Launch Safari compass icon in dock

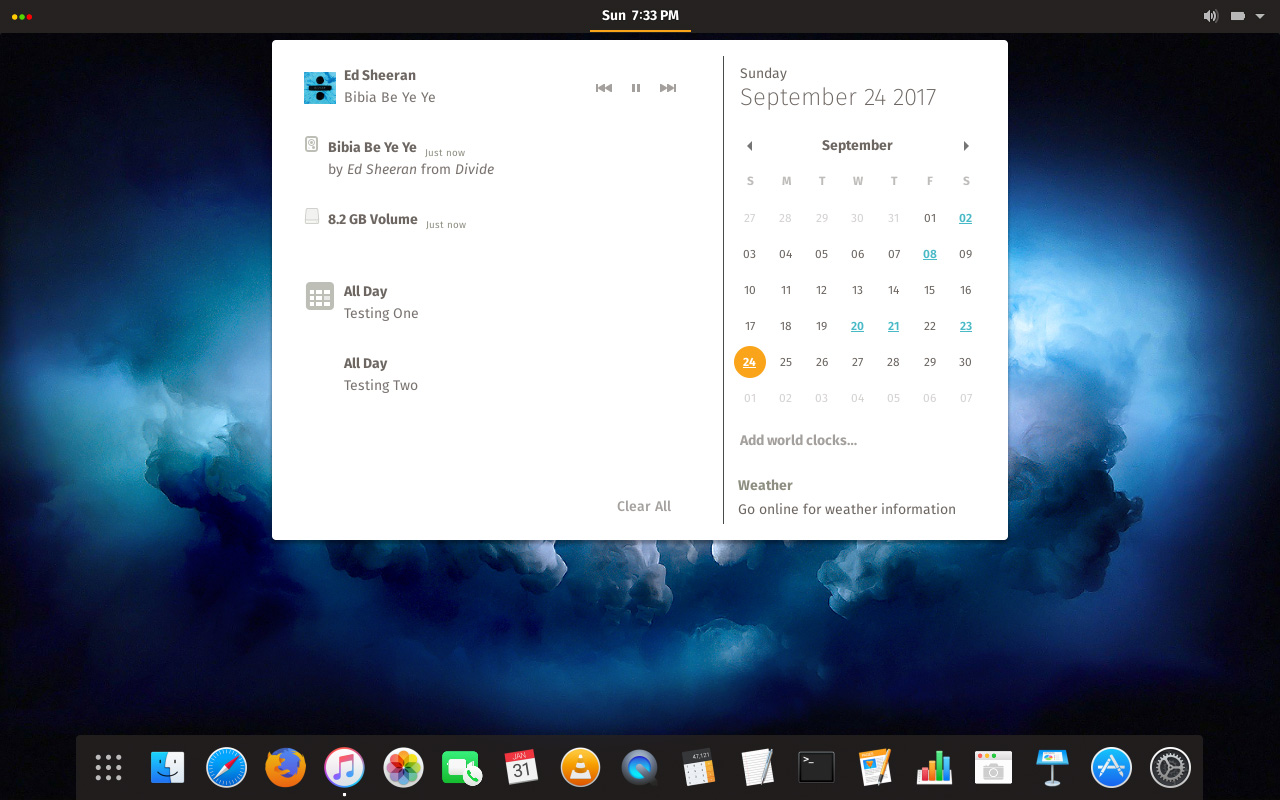pyautogui.click(x=226, y=768)
